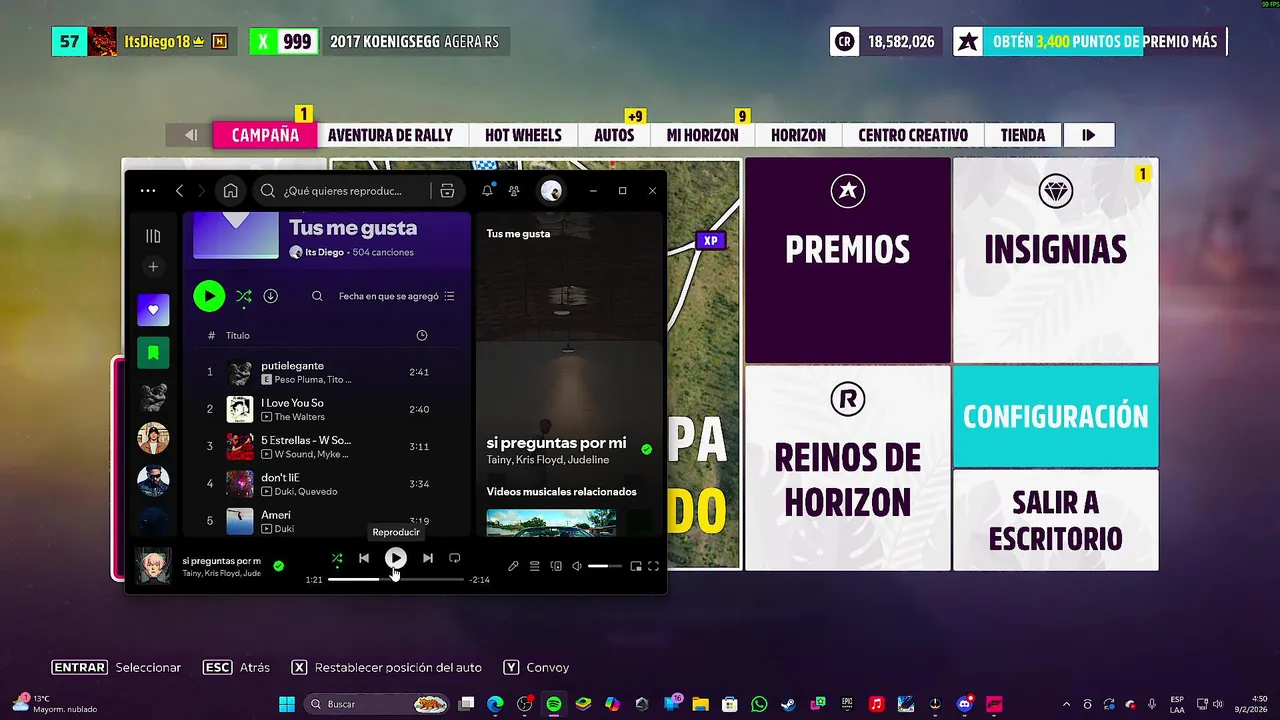Screen dimensions: 1280x720
Task: Open the mini player
Action: tap(635, 566)
